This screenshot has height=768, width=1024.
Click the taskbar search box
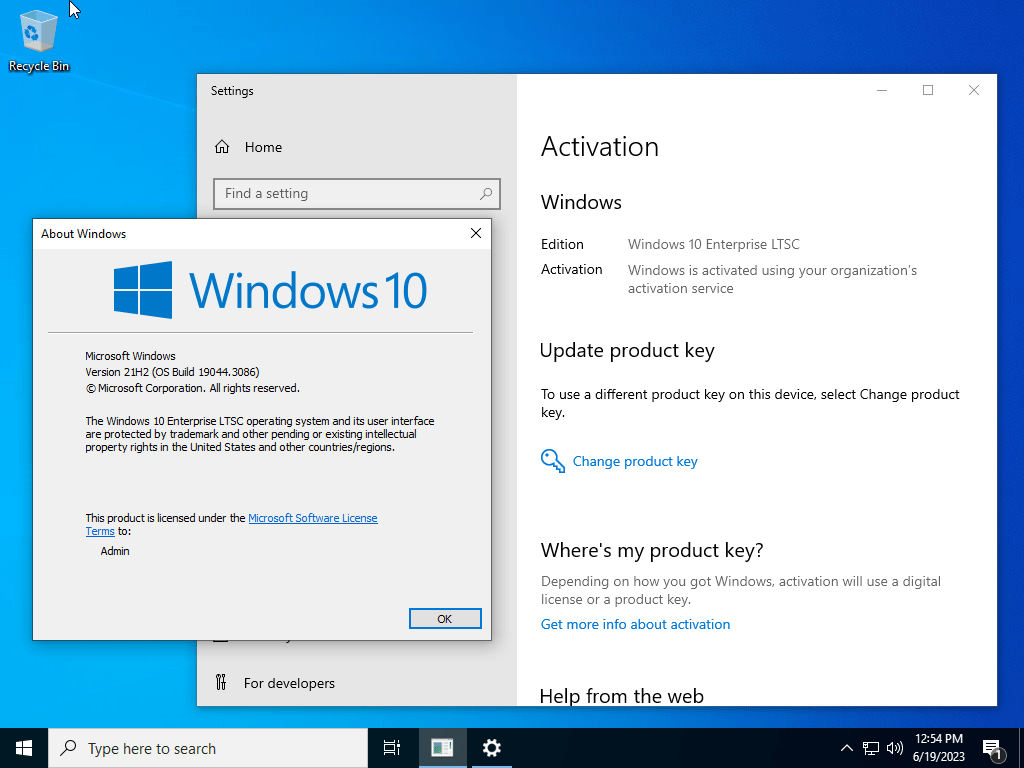pyautogui.click(x=208, y=748)
